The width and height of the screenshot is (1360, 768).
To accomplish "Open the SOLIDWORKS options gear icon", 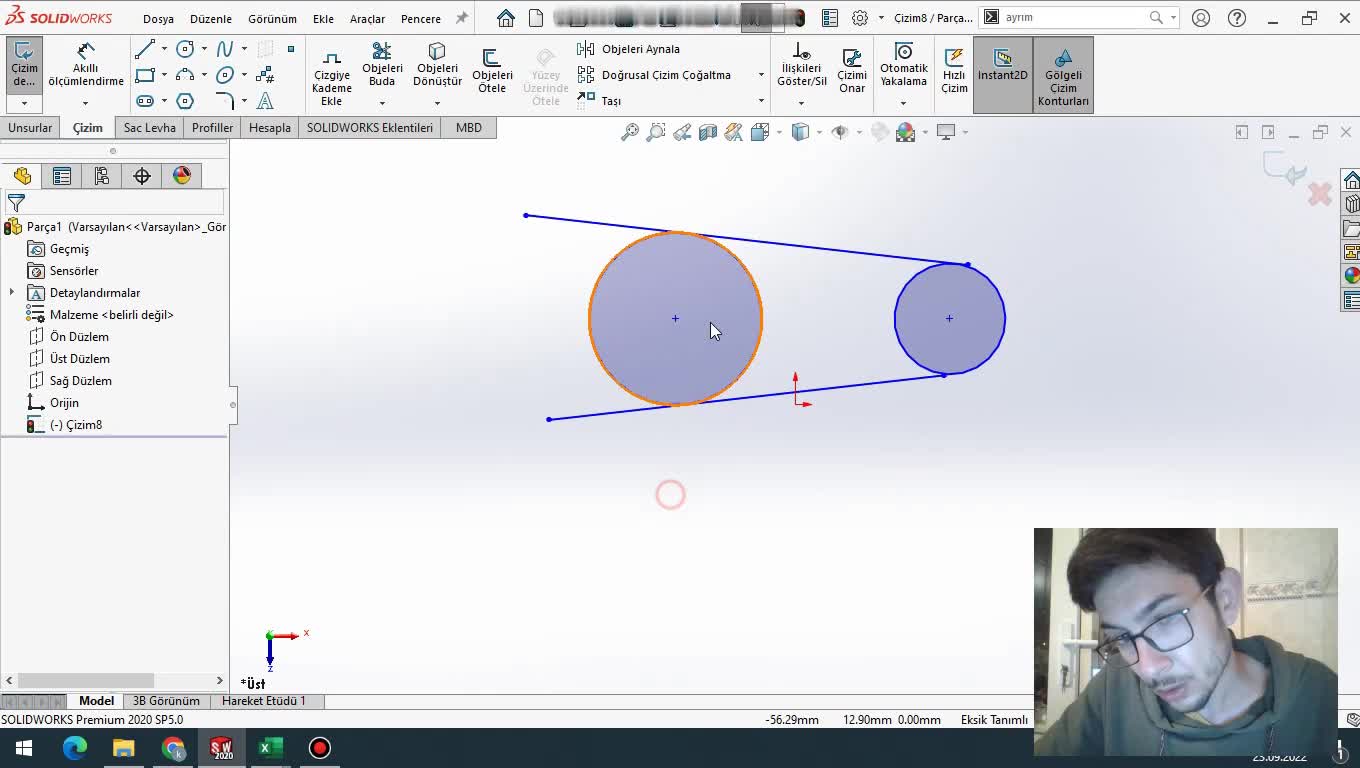I will pos(860,18).
